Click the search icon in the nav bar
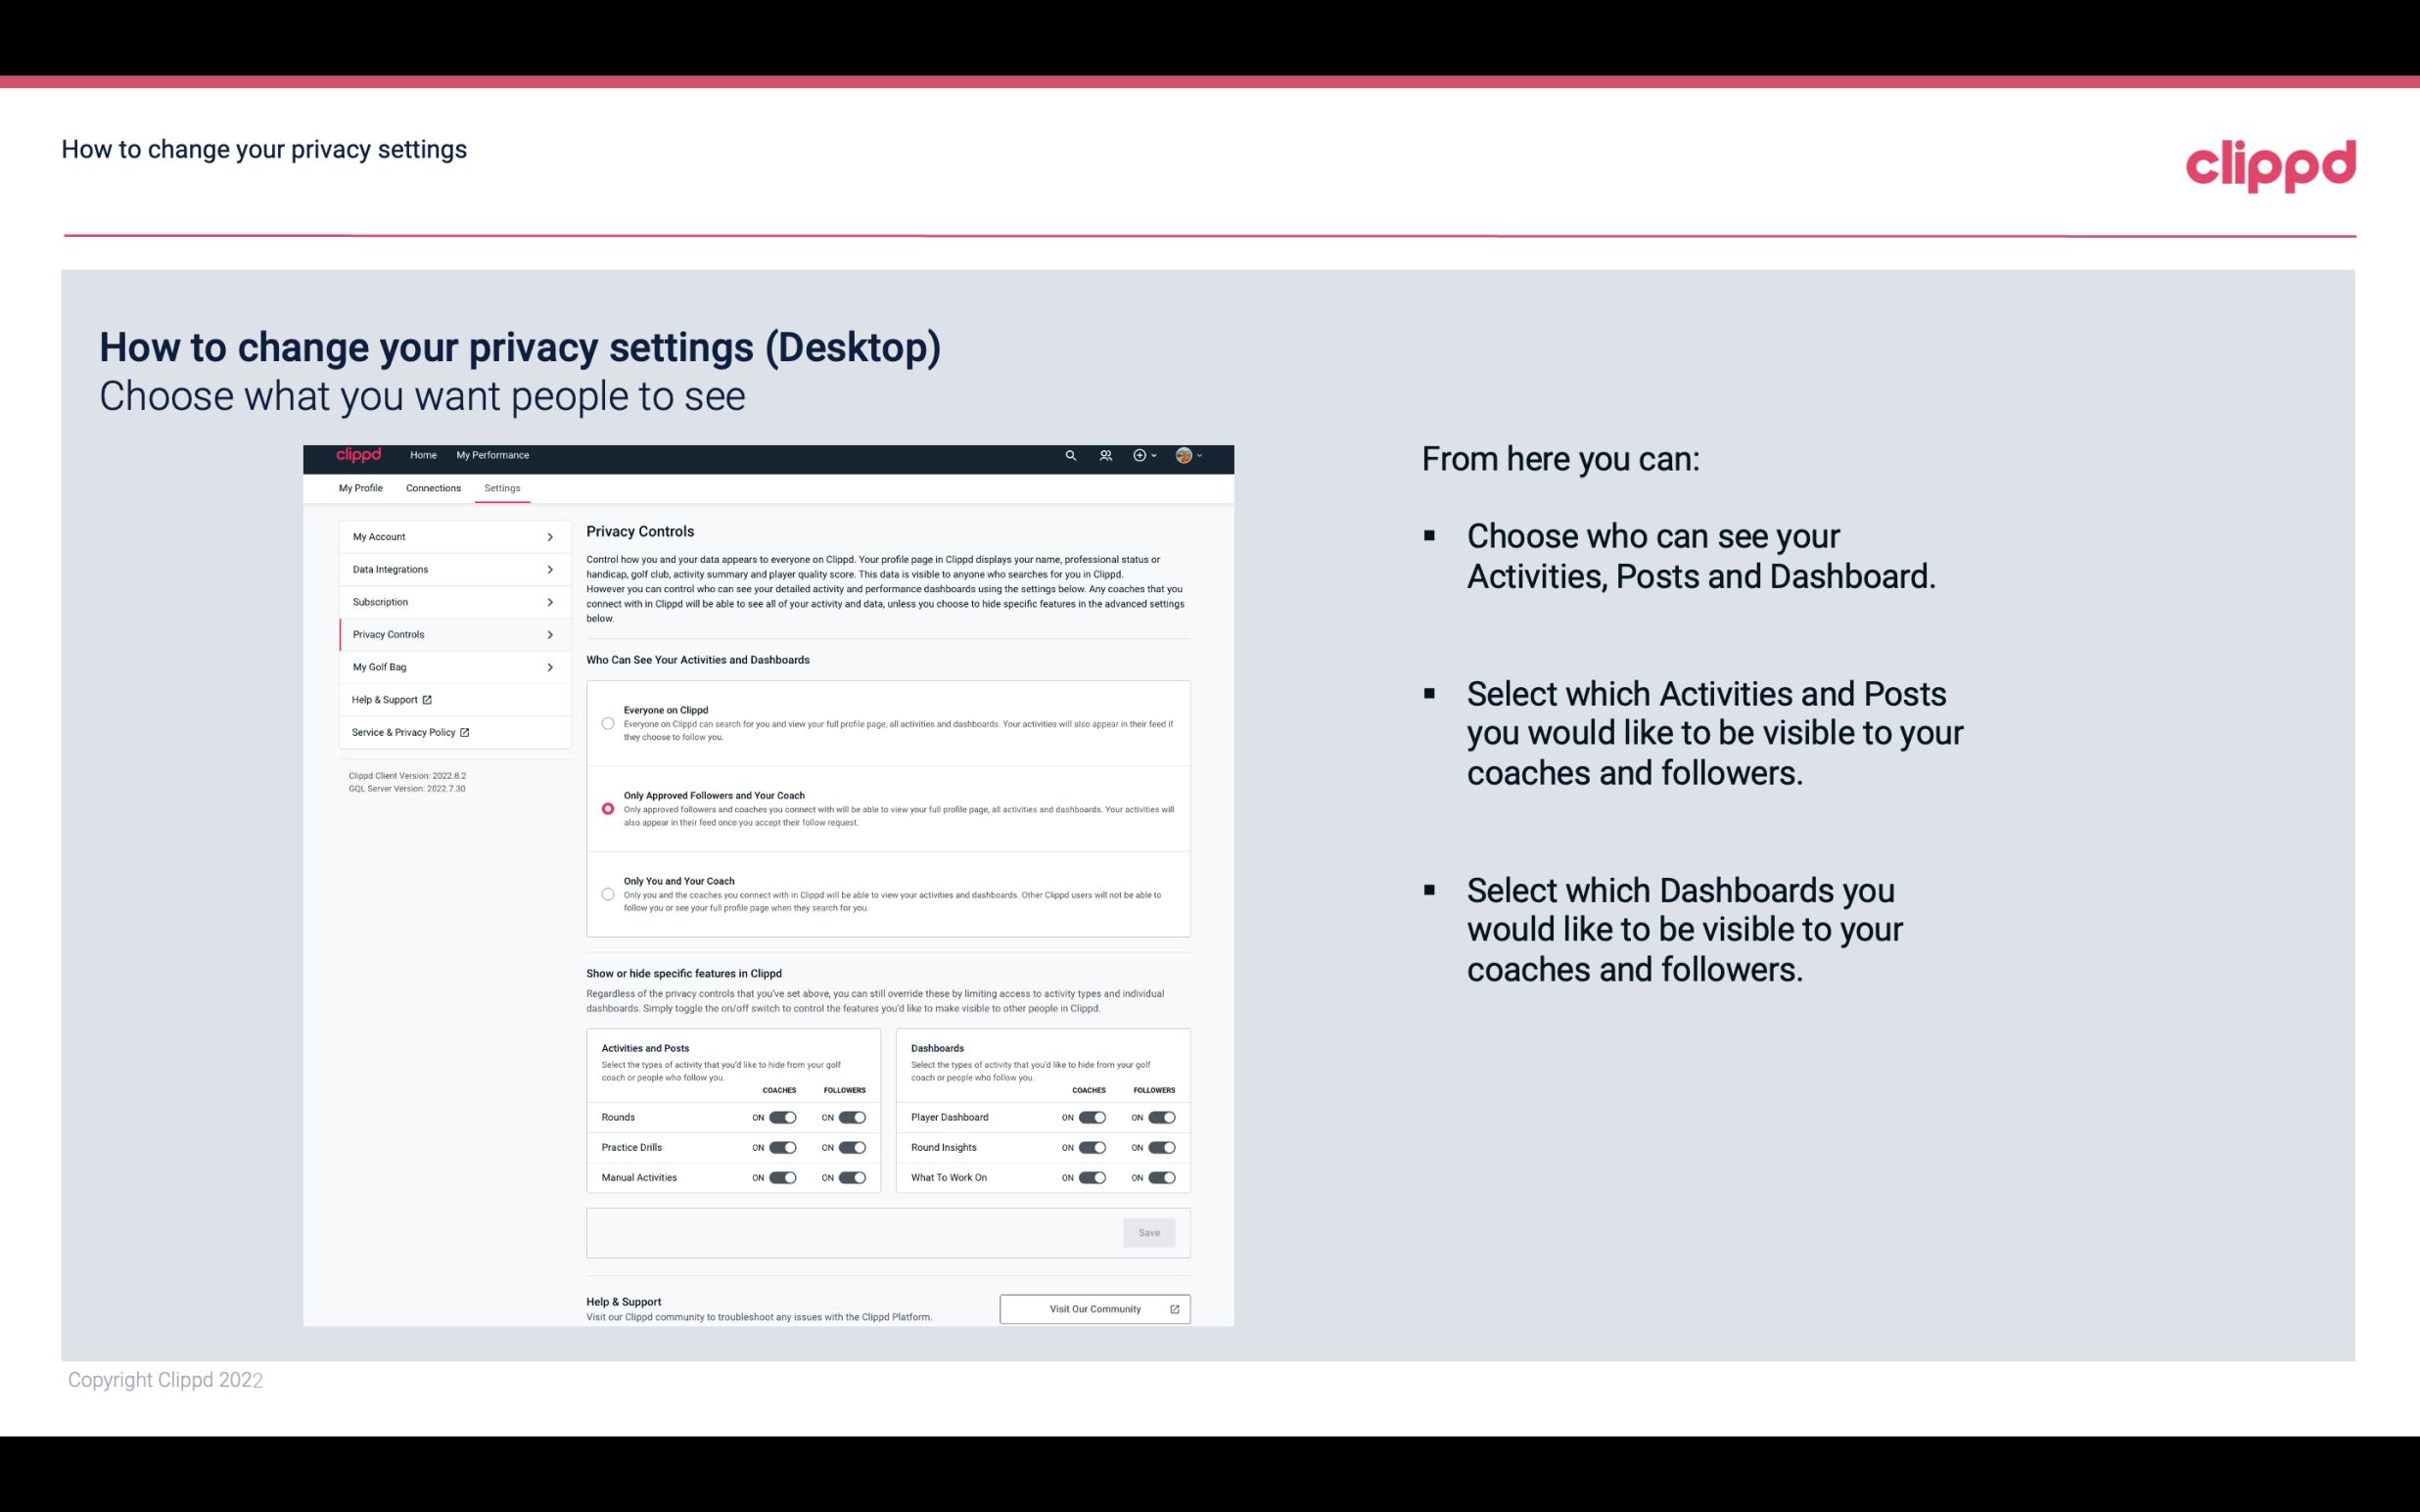 (x=1070, y=455)
